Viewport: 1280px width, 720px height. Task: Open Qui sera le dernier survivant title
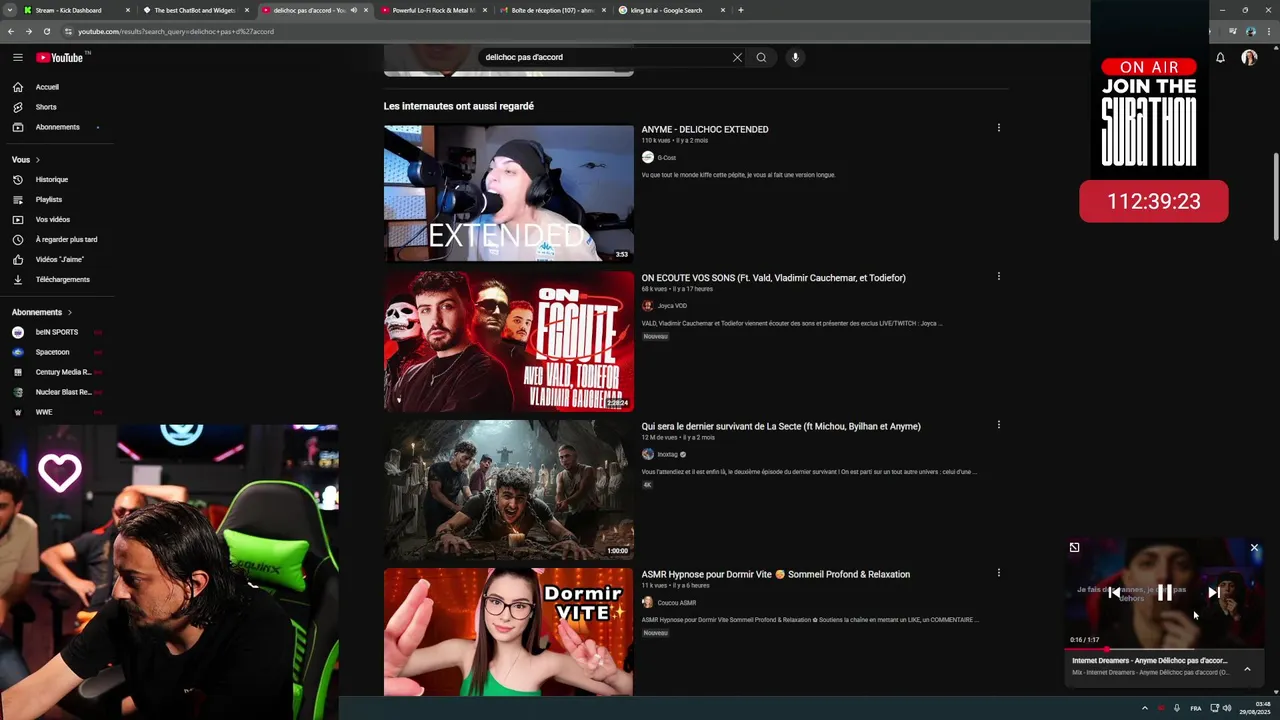point(781,426)
